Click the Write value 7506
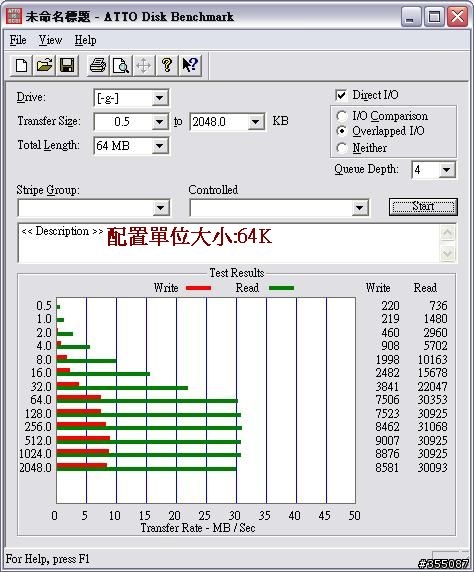 point(387,399)
